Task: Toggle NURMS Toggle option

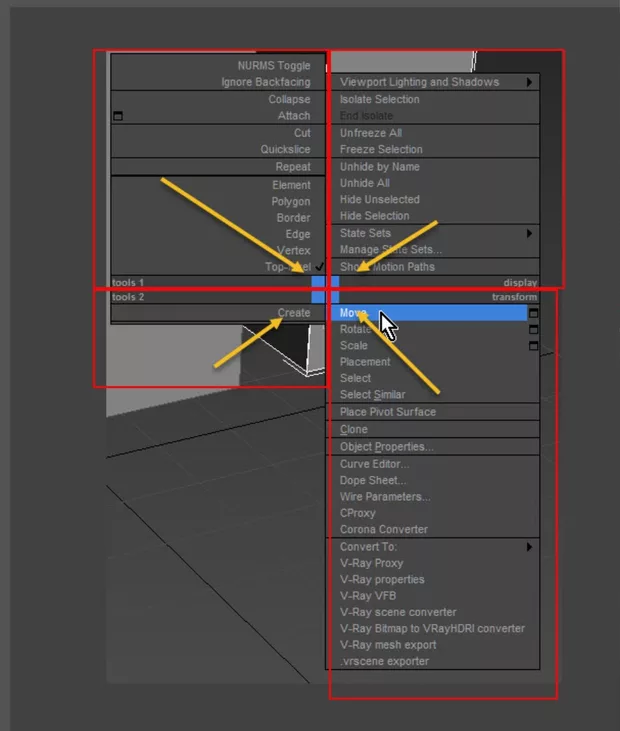Action: coord(273,65)
